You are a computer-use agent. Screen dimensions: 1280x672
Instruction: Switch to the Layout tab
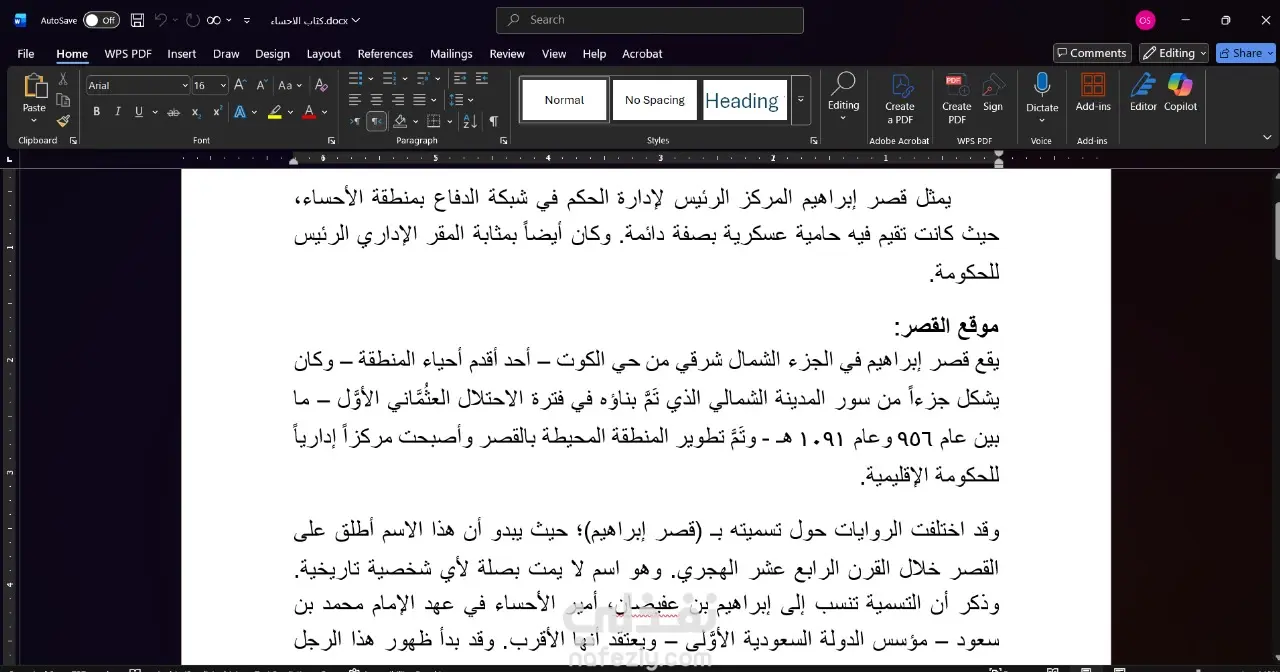[x=323, y=54]
